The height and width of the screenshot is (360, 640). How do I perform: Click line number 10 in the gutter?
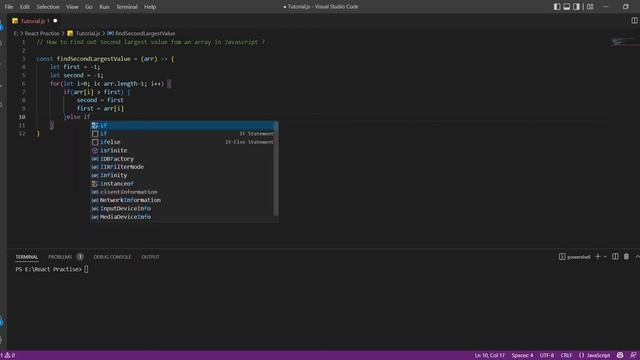22,117
